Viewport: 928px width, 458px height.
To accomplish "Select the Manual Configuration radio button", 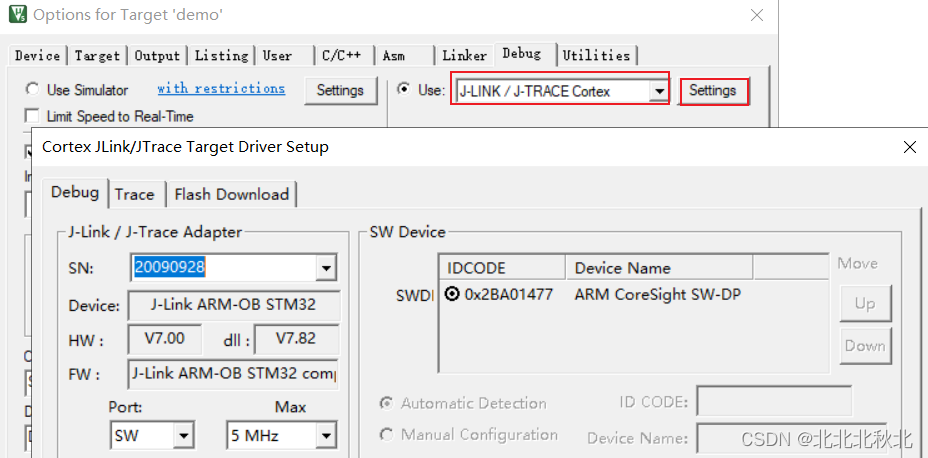I will pyautogui.click(x=386, y=435).
